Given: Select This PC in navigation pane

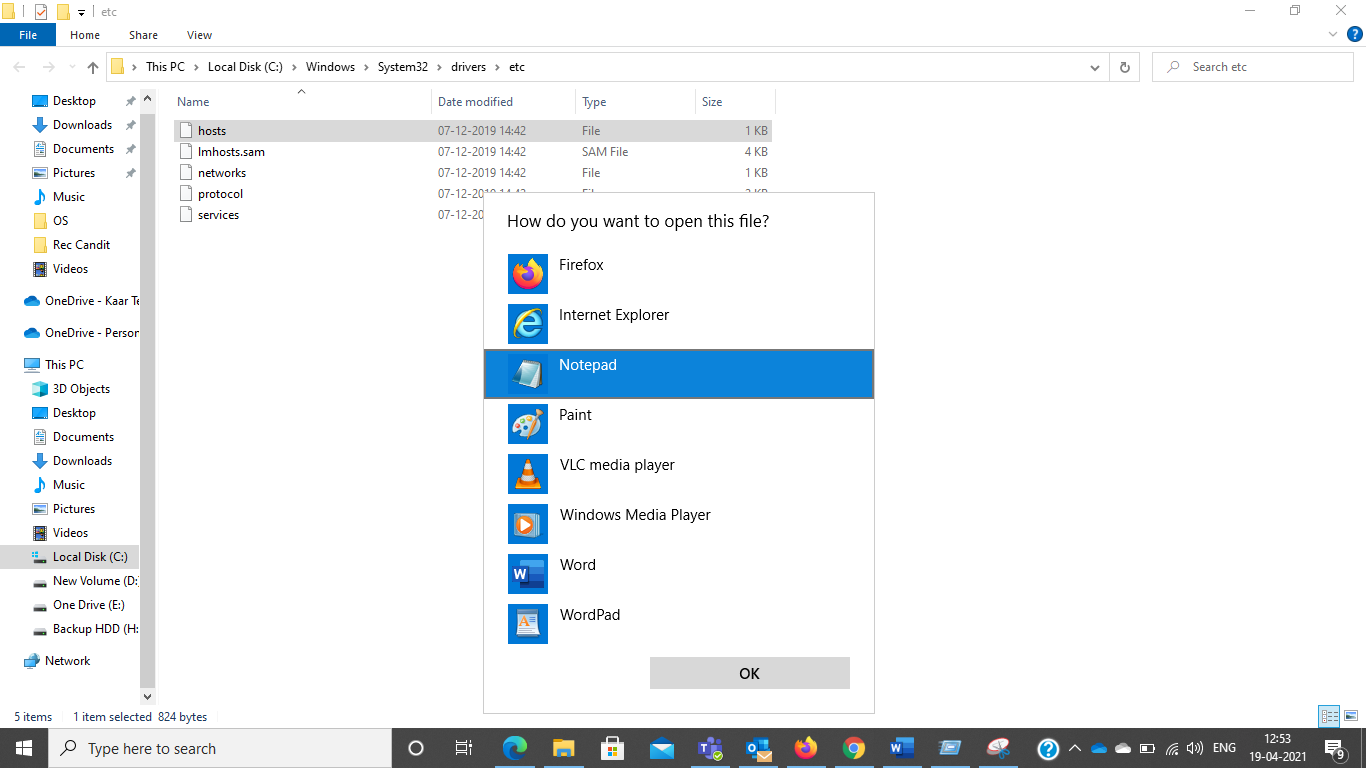Looking at the screenshot, I should pyautogui.click(x=64, y=365).
